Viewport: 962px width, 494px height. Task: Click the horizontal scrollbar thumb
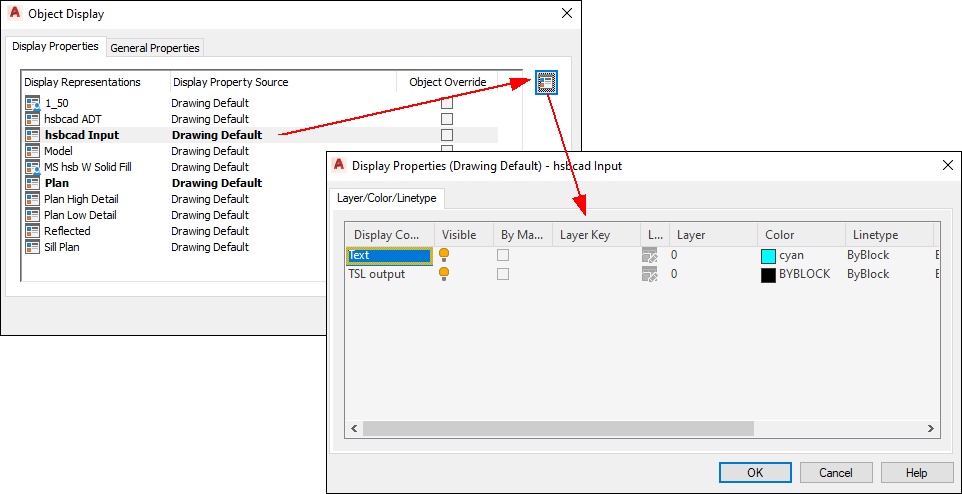(x=558, y=428)
